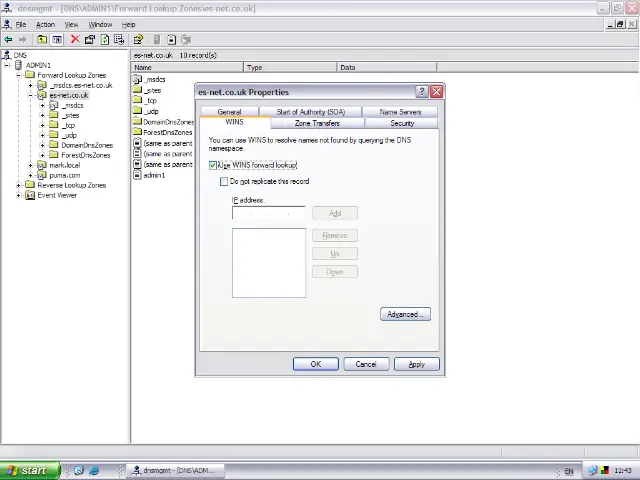
Task: Click the dnsmgmt taskbar button
Action: pos(175,471)
